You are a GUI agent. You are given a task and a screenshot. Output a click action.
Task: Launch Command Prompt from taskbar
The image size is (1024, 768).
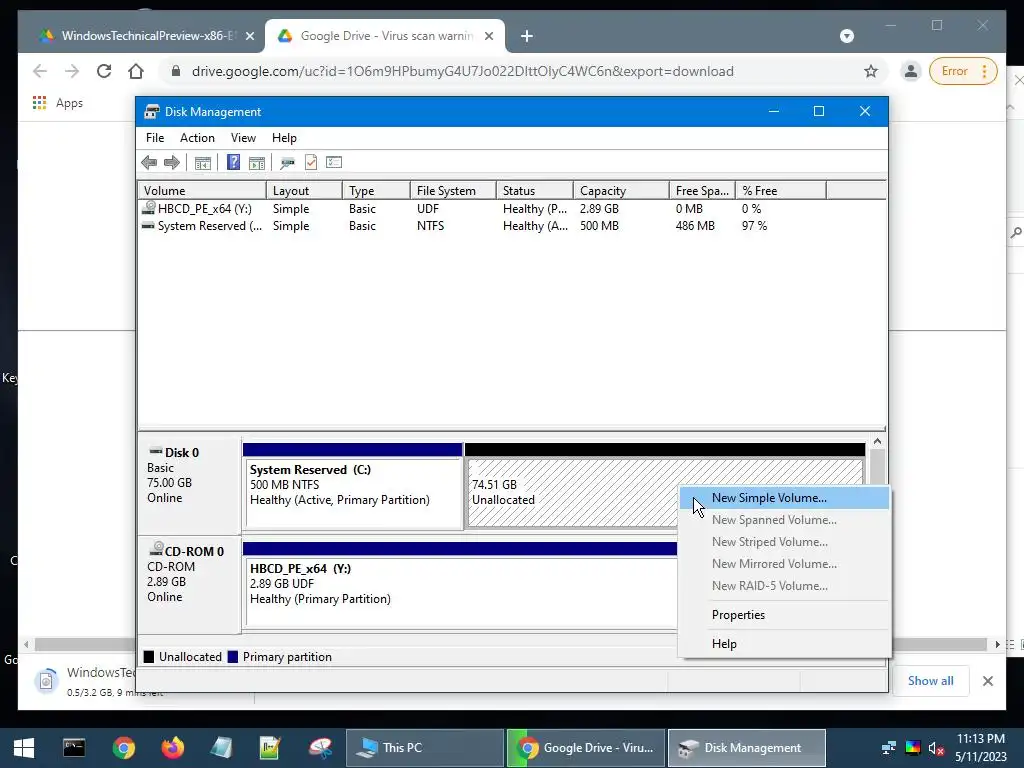pos(74,747)
